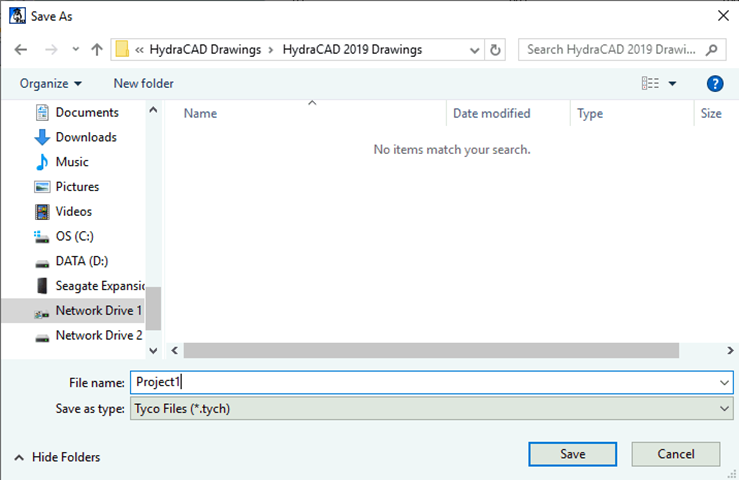Screen dimensions: 739x480
Task: Expand the address bar previous locations dropdown
Action: (475, 50)
